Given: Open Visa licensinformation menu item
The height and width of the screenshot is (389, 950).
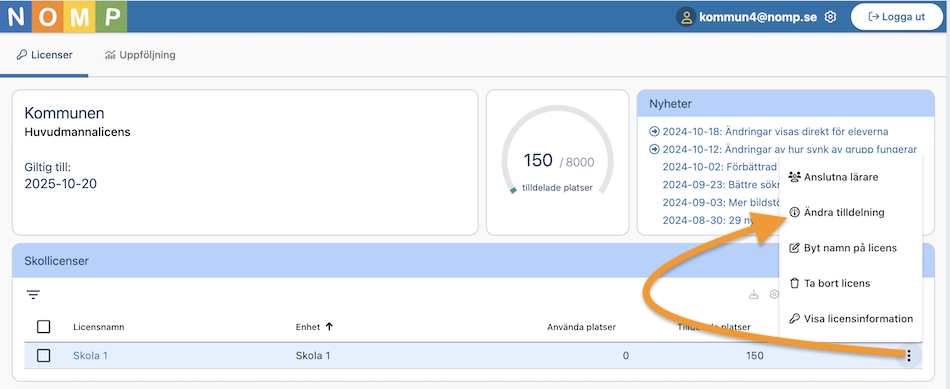Looking at the screenshot, I should coord(851,319).
